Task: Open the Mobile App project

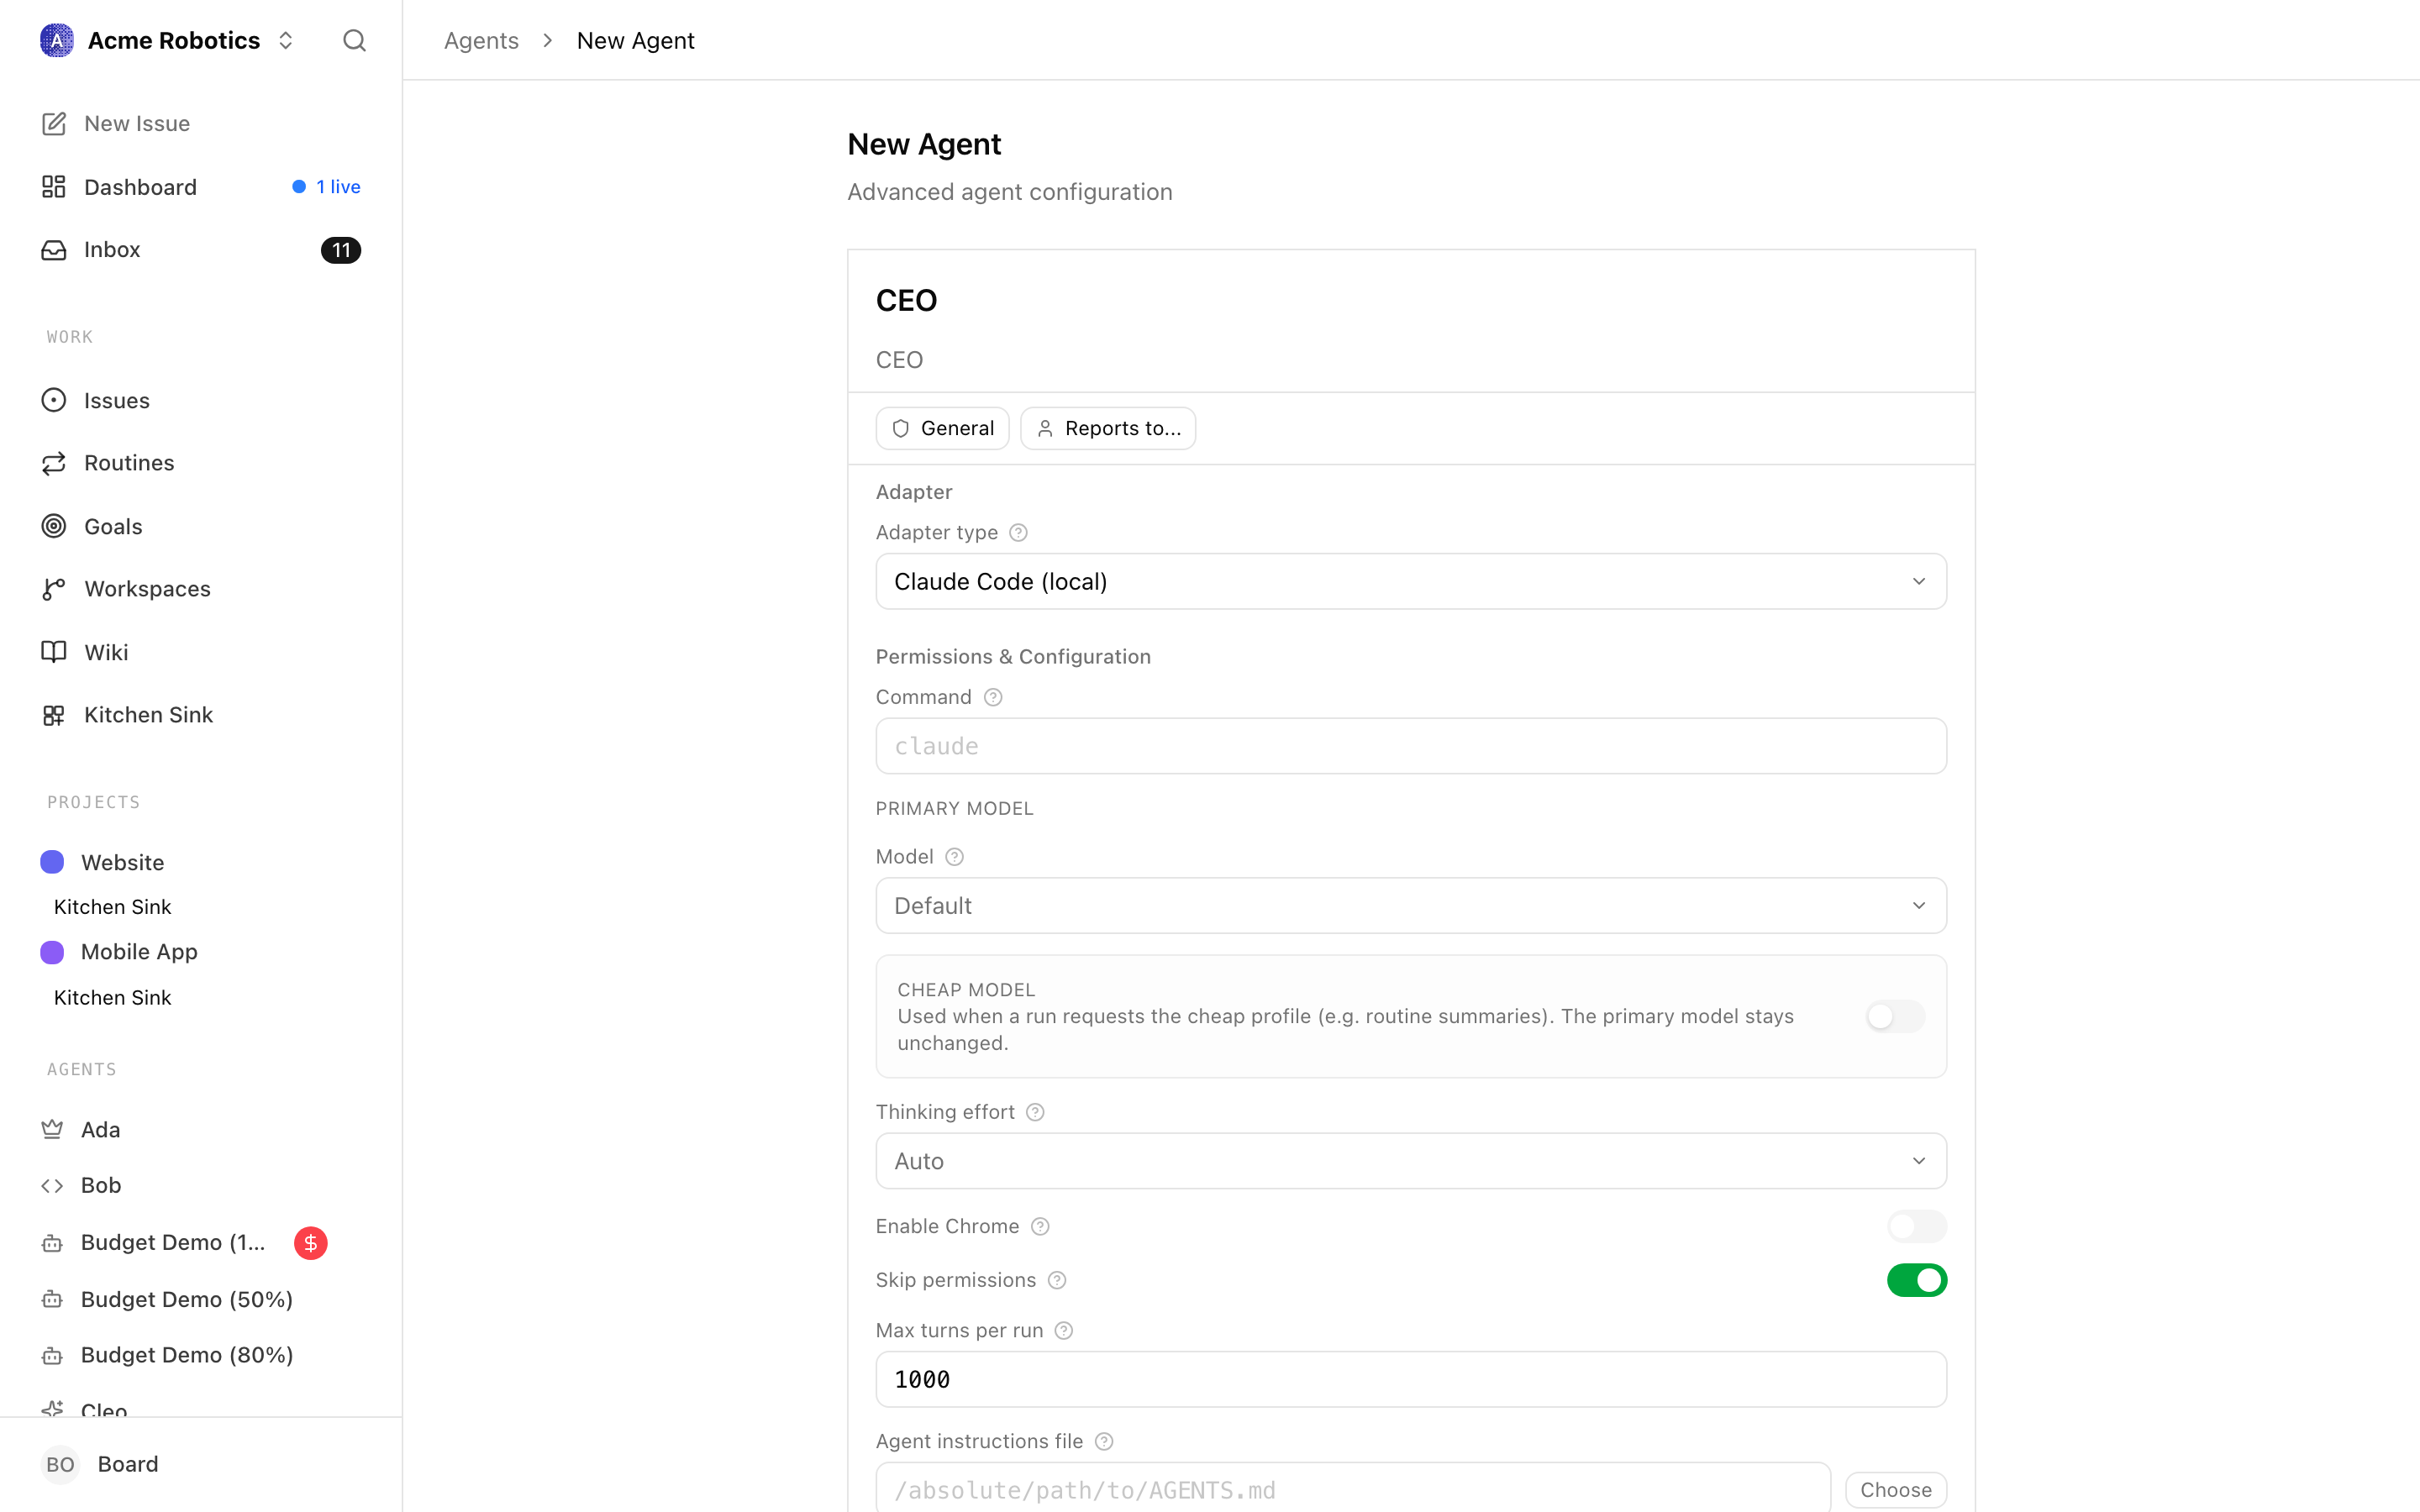Action: pyautogui.click(x=200, y=951)
